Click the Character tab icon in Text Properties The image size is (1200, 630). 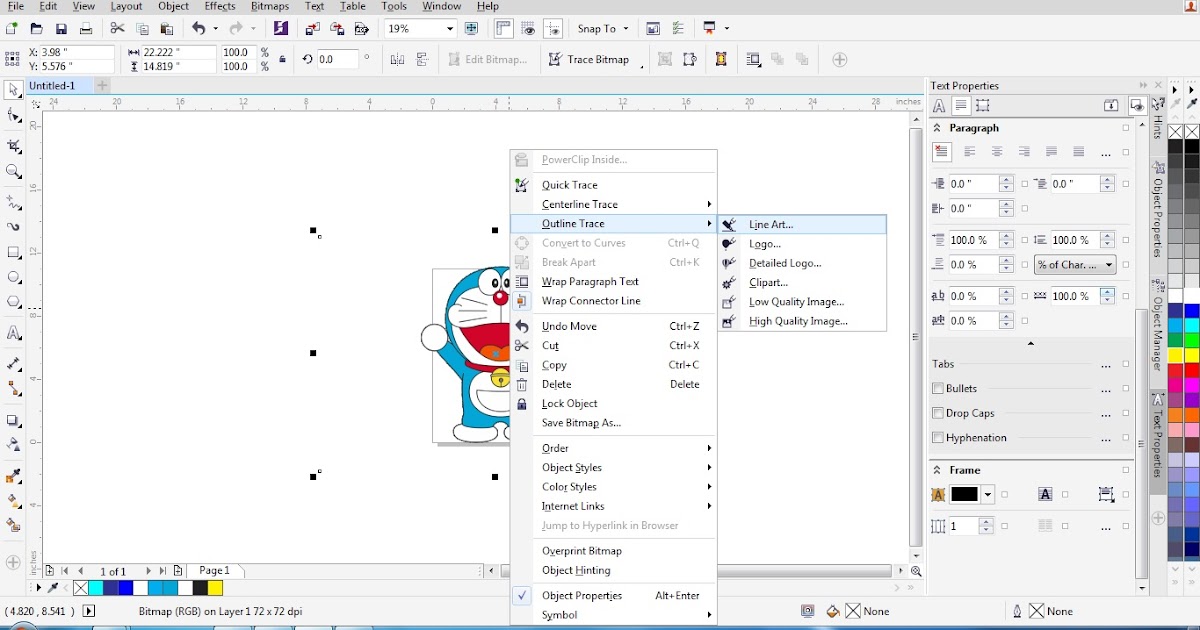point(939,105)
